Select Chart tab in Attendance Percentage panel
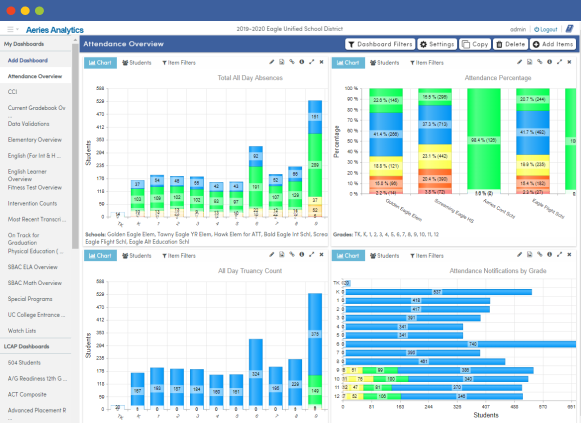 pos(348,63)
